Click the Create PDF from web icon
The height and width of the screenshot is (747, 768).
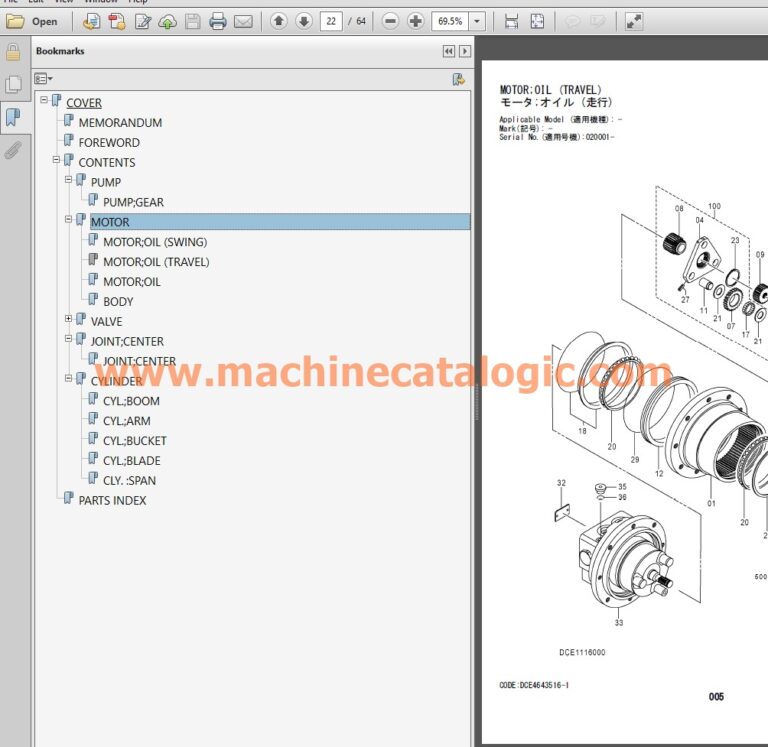92,22
